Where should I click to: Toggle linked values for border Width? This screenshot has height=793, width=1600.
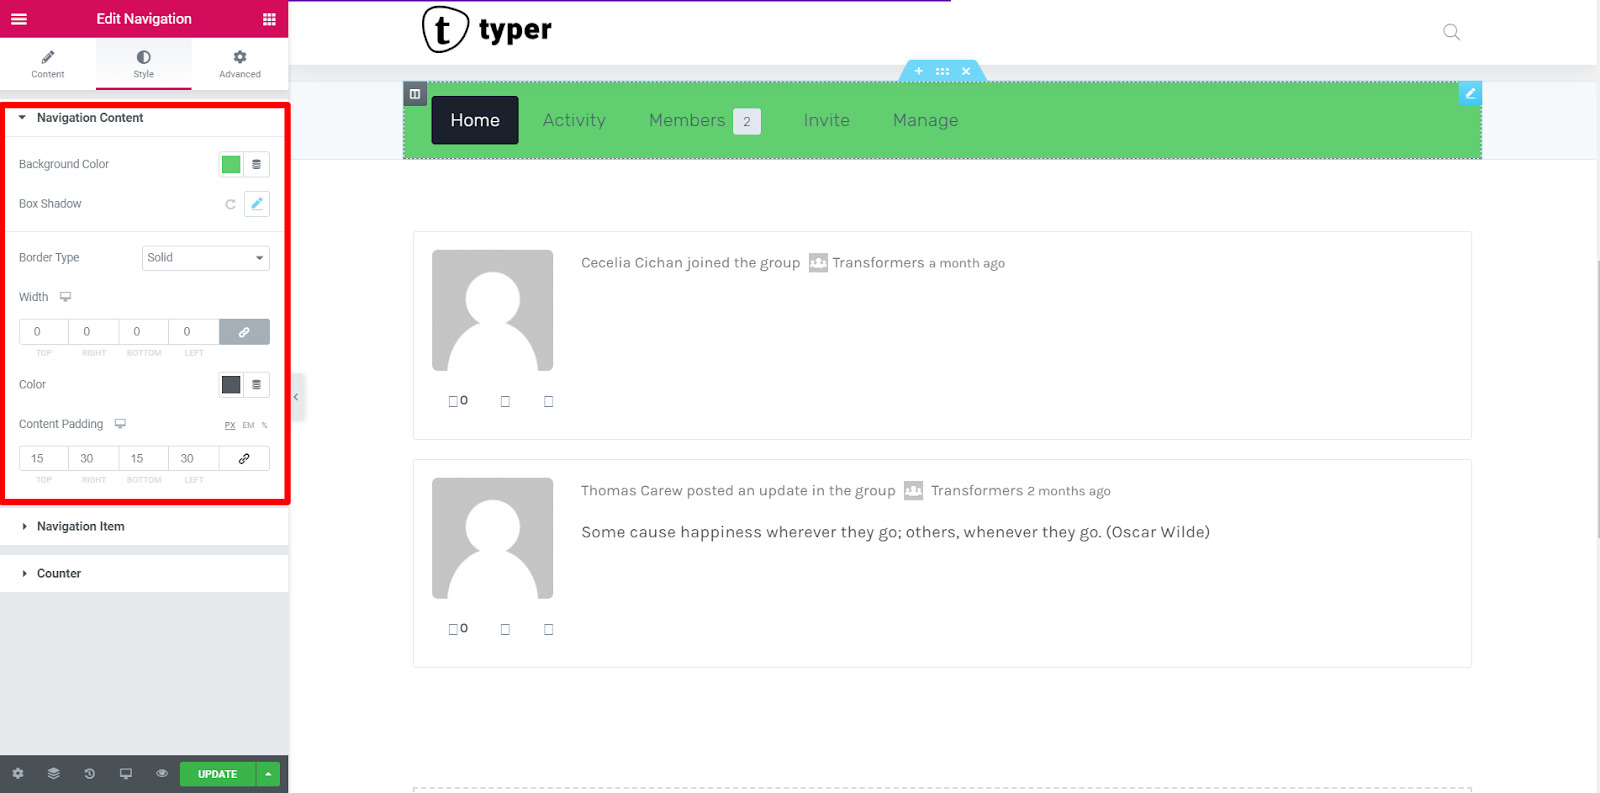pyautogui.click(x=244, y=332)
